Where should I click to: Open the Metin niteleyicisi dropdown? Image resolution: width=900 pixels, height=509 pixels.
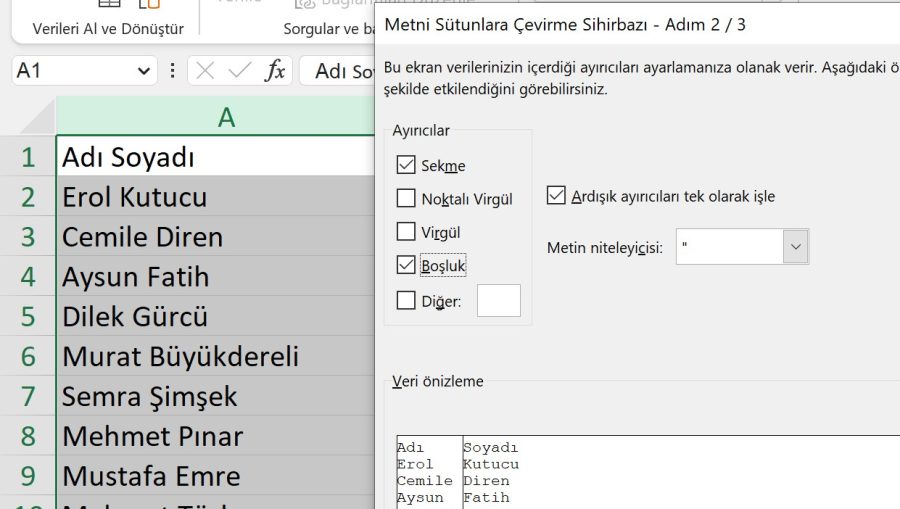point(795,247)
